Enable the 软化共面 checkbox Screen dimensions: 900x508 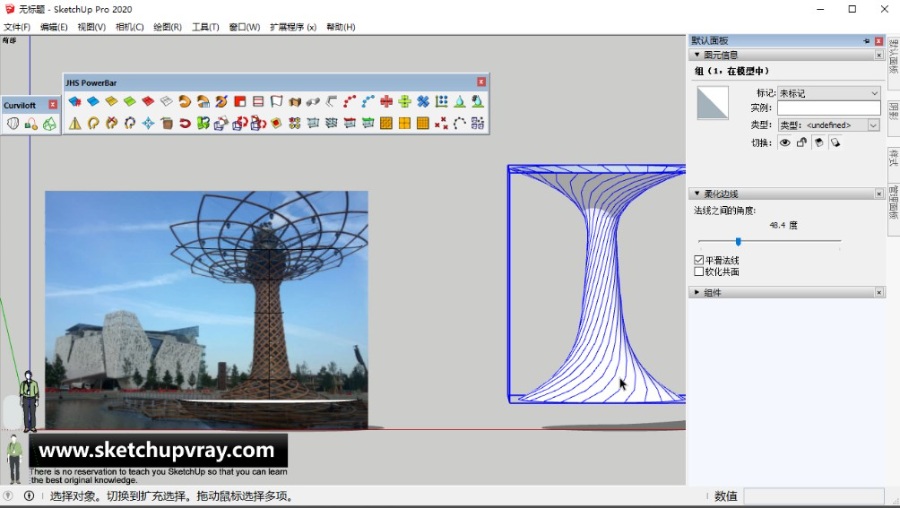(x=699, y=272)
